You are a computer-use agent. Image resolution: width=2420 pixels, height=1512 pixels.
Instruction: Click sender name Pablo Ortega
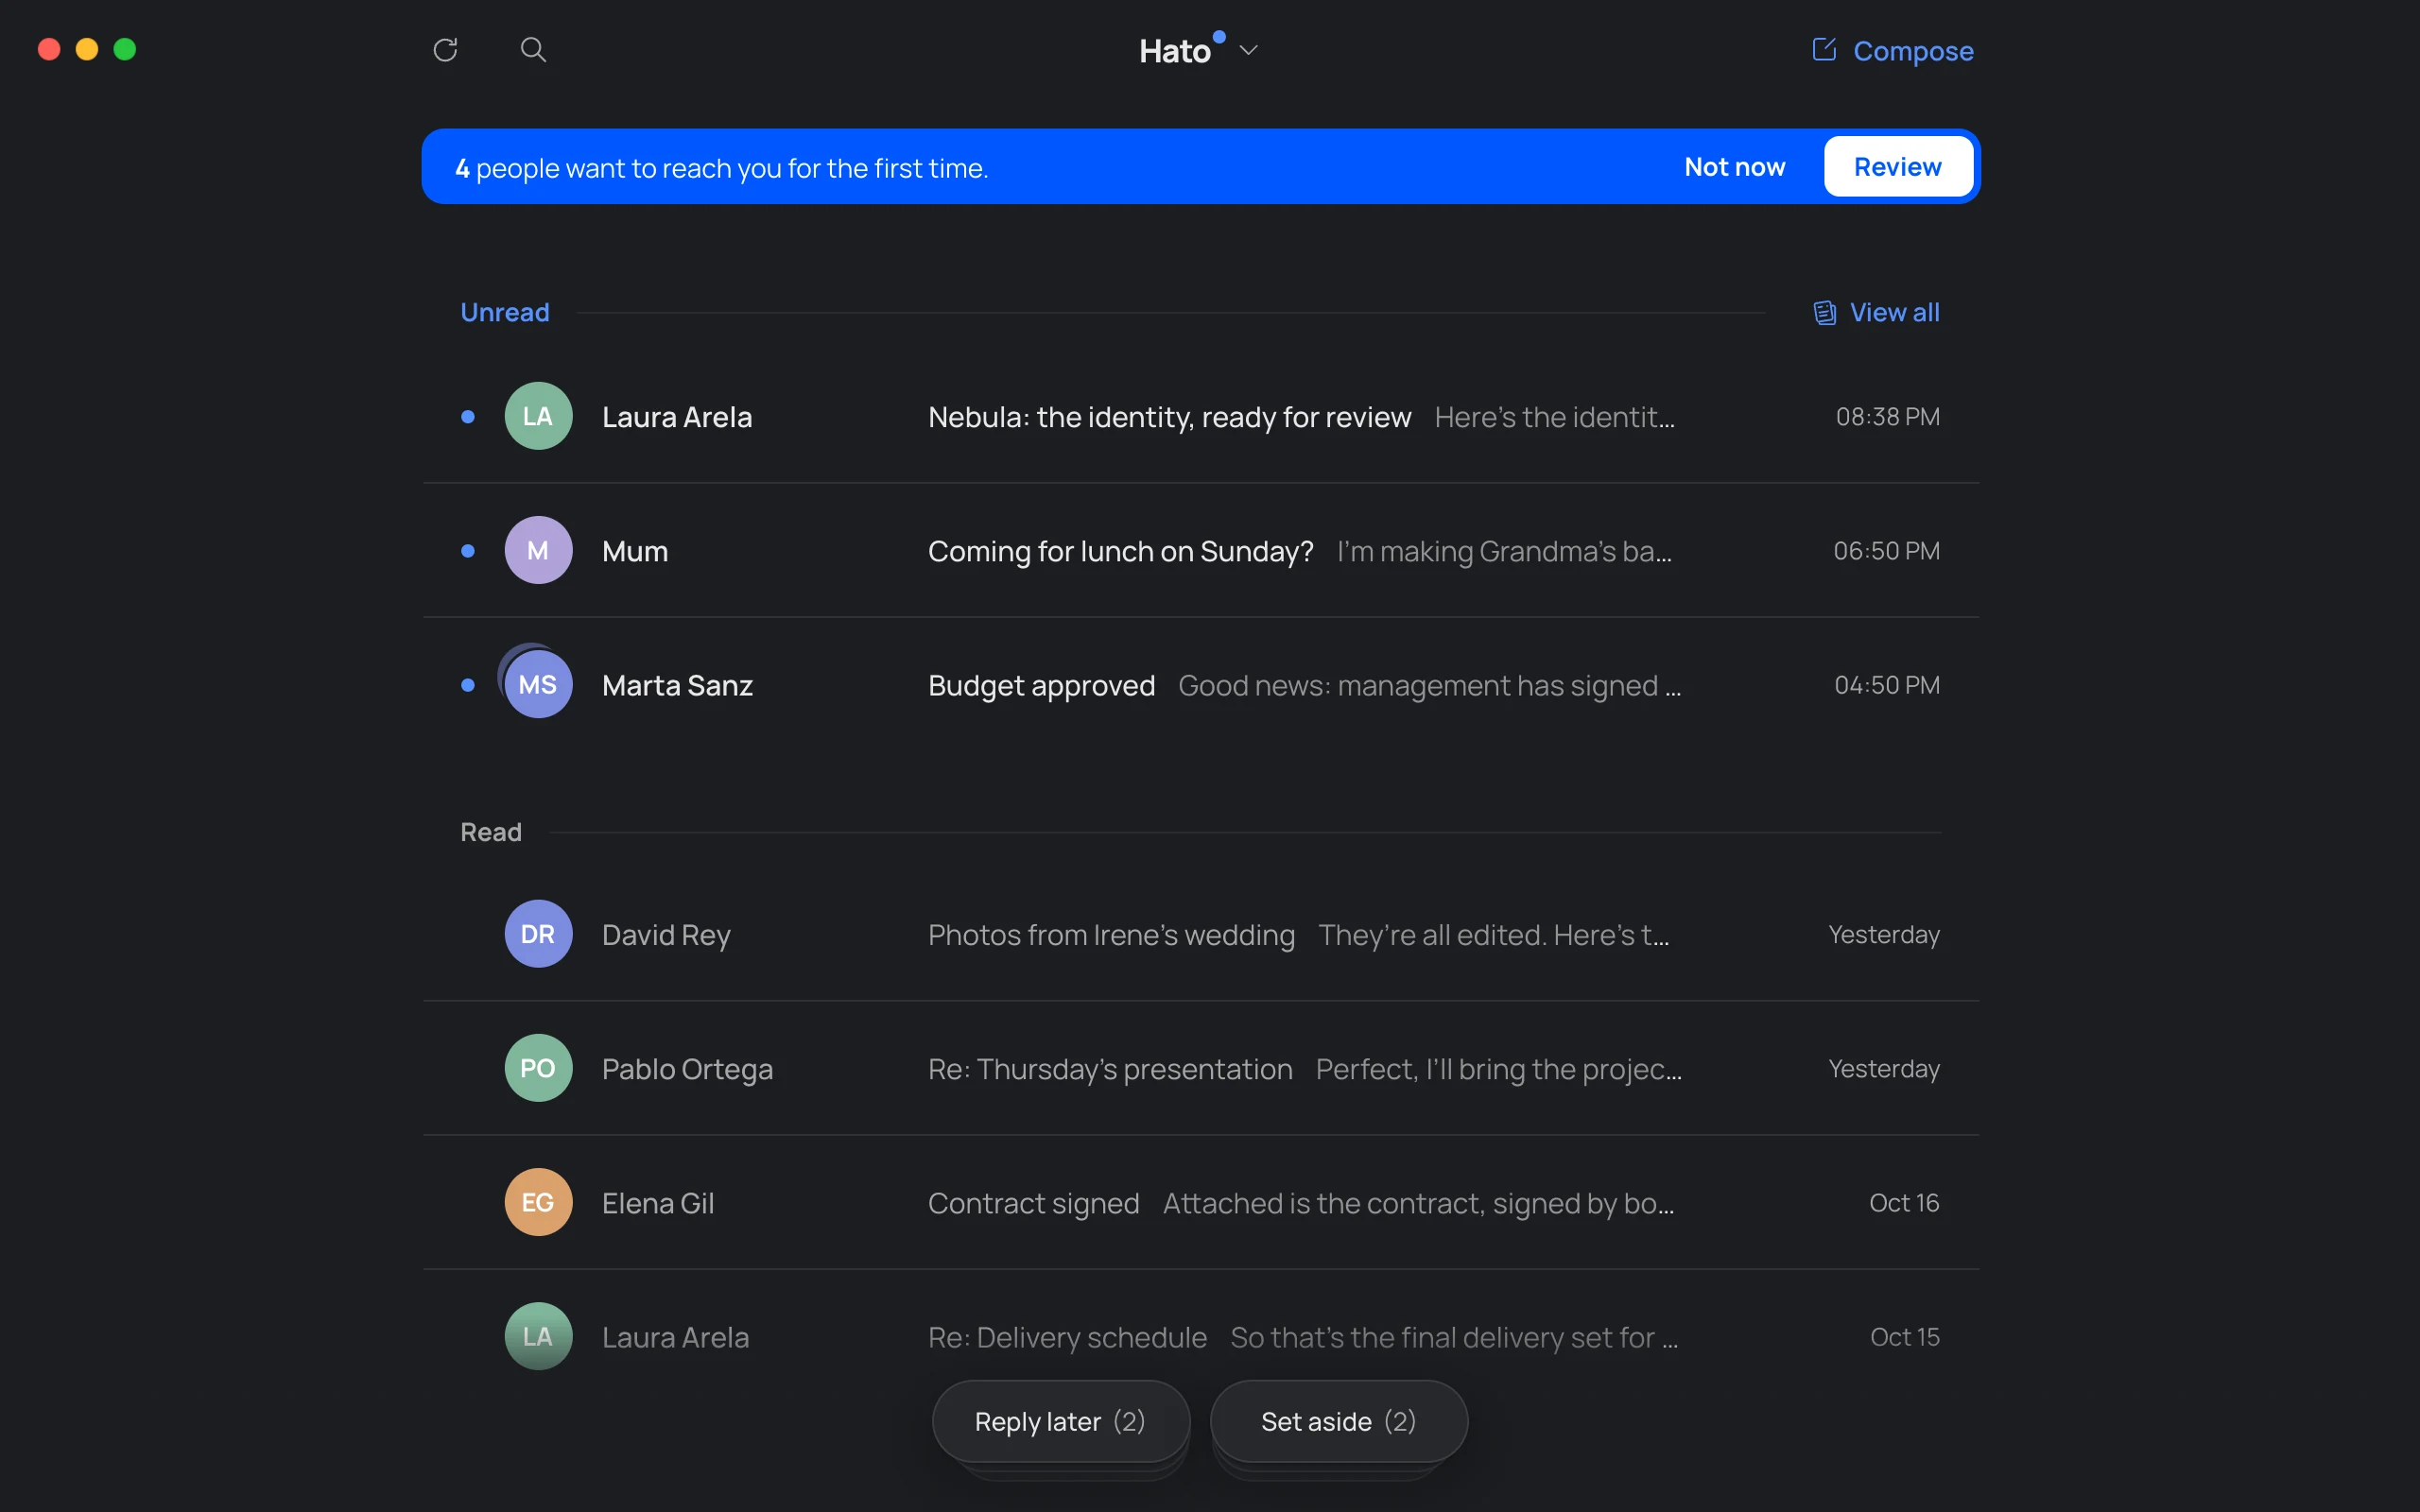pyautogui.click(x=687, y=1069)
